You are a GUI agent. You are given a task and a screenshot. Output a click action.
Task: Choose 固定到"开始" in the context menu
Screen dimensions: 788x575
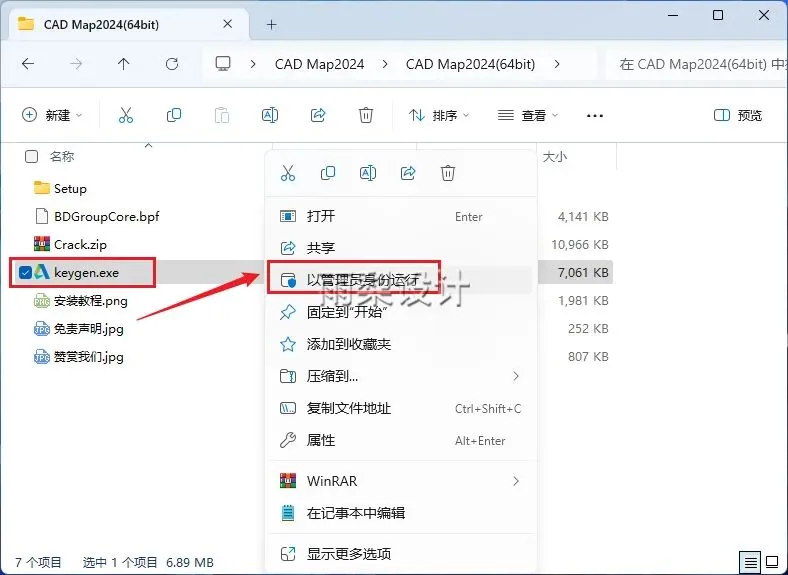(401, 312)
